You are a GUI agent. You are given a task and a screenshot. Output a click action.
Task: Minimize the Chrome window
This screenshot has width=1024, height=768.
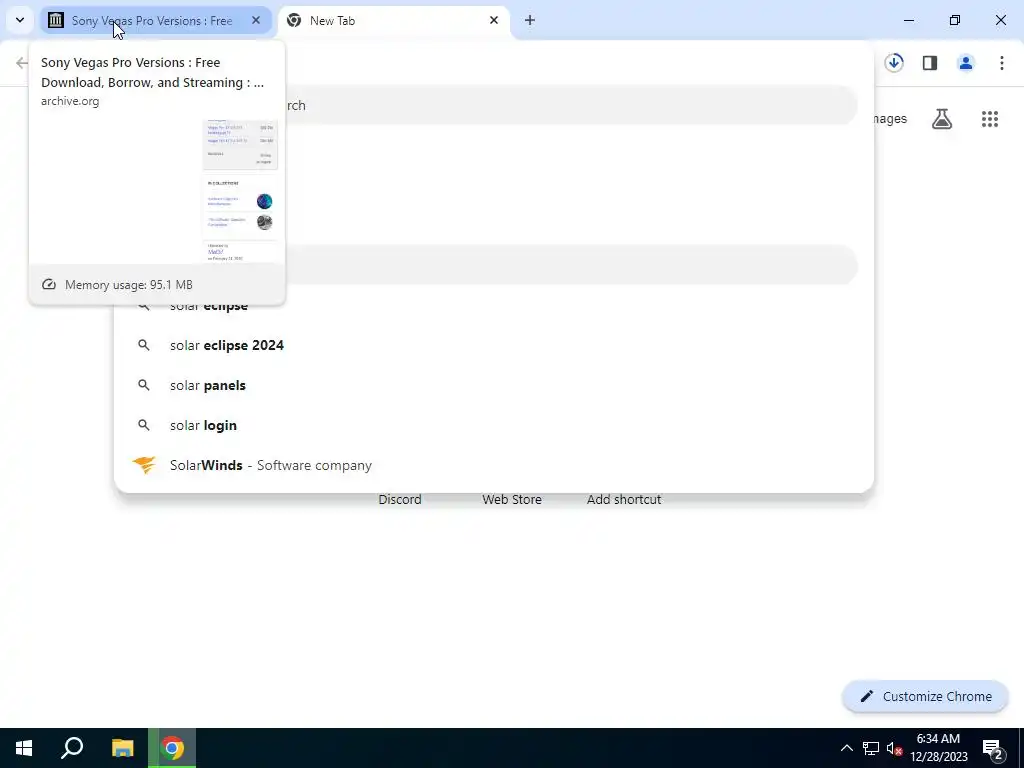[x=908, y=20]
